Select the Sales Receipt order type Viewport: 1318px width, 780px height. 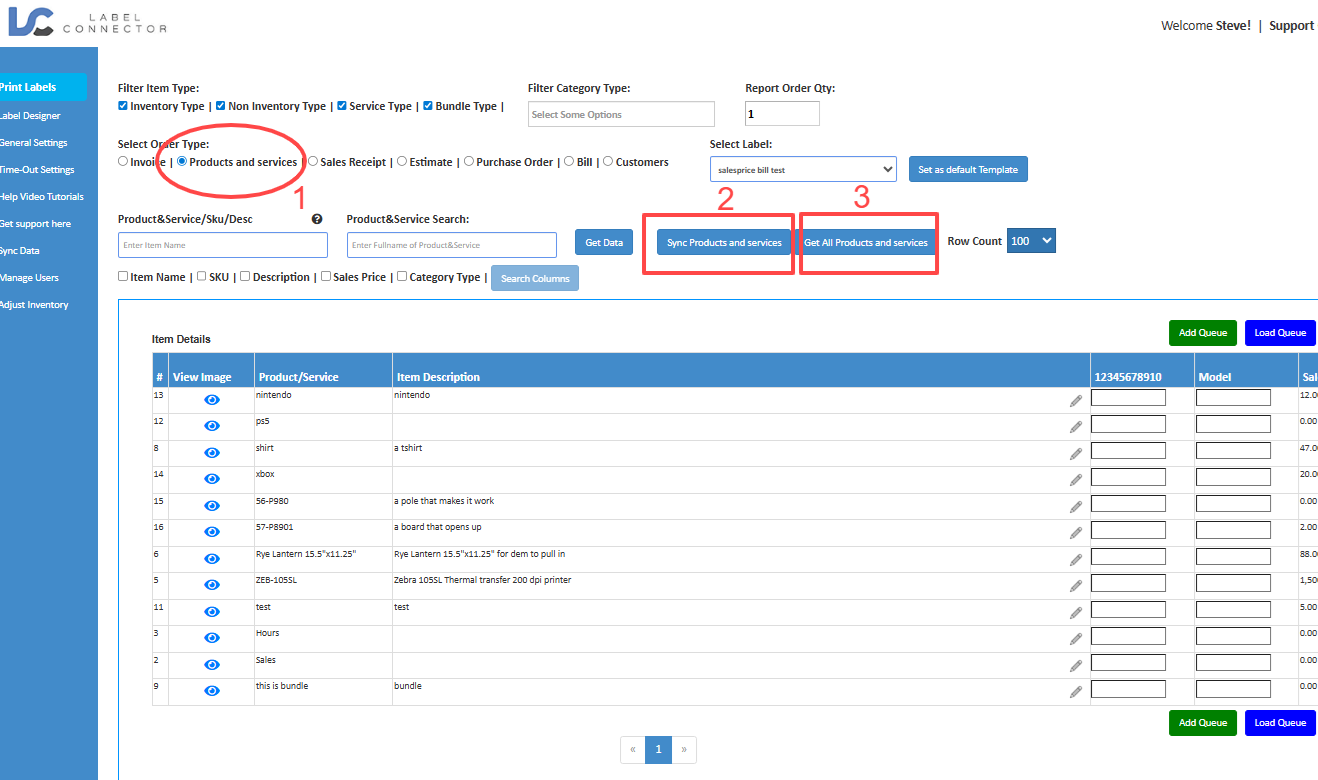pyautogui.click(x=313, y=161)
